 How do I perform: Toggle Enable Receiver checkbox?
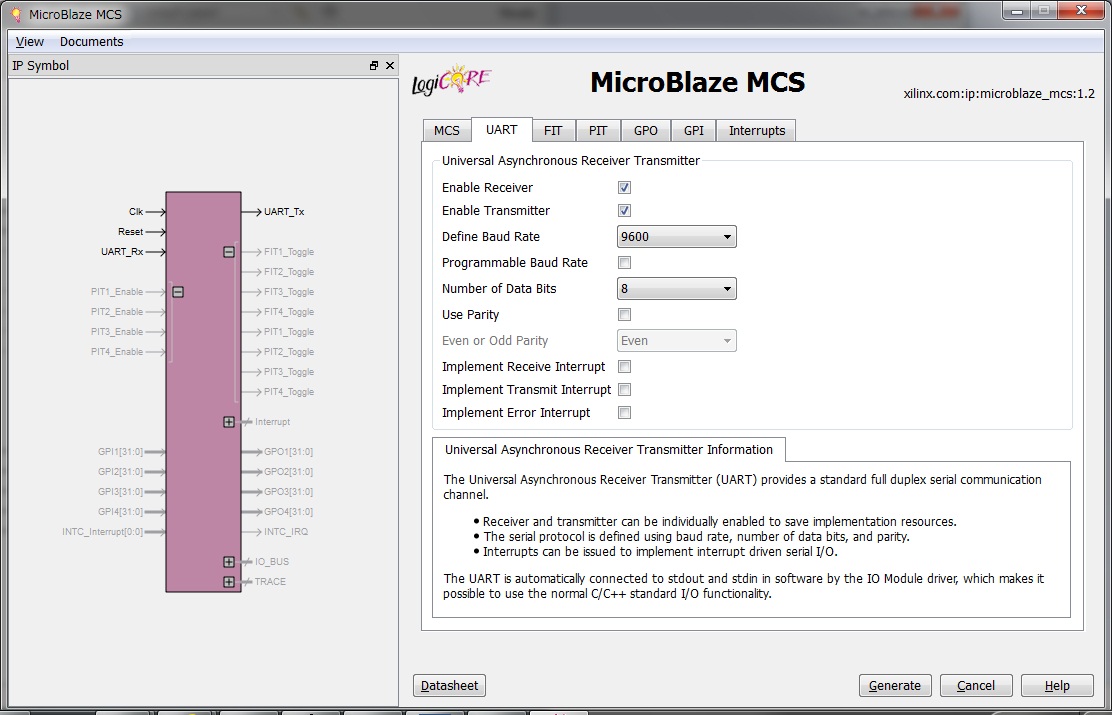click(x=624, y=188)
